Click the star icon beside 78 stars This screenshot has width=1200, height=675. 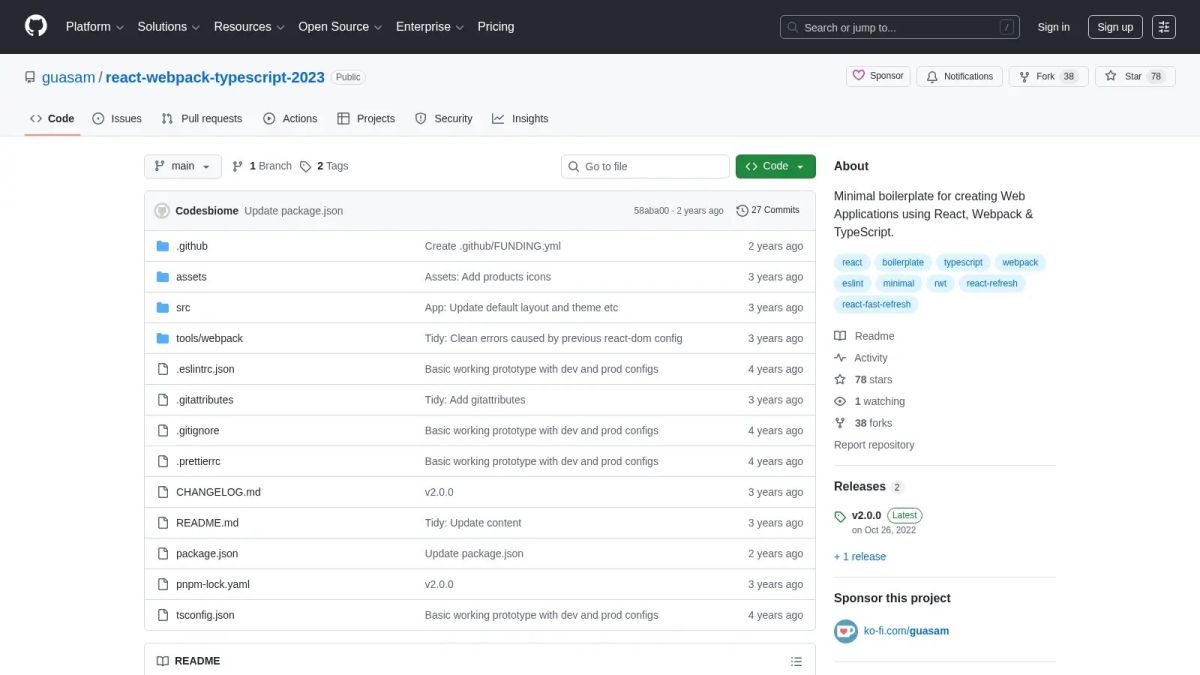click(840, 380)
